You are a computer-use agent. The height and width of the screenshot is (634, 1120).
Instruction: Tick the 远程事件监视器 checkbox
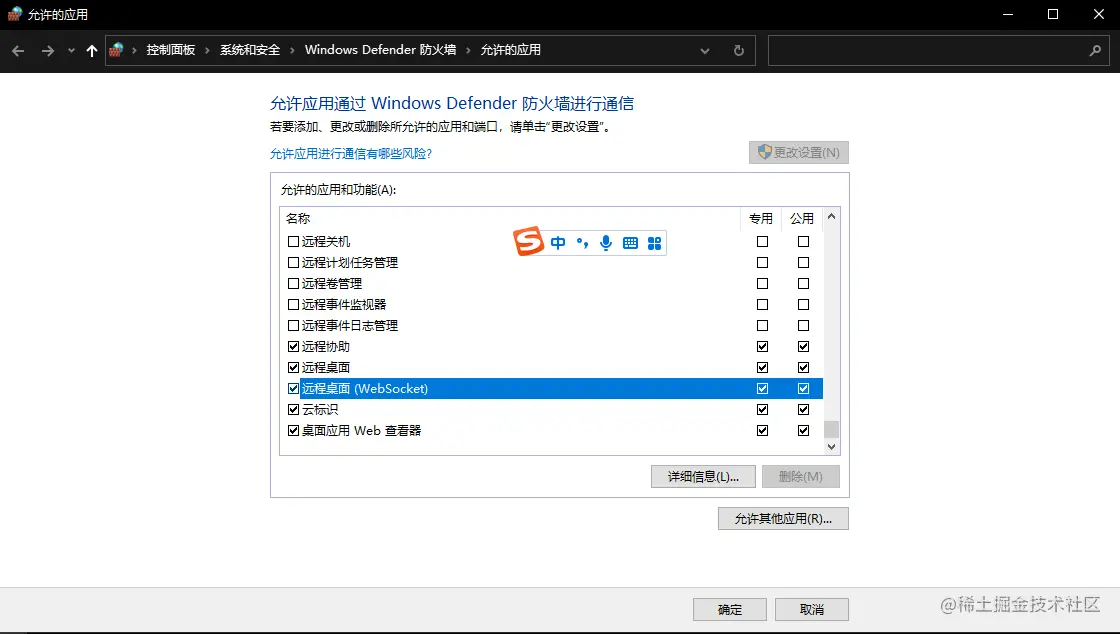293,304
